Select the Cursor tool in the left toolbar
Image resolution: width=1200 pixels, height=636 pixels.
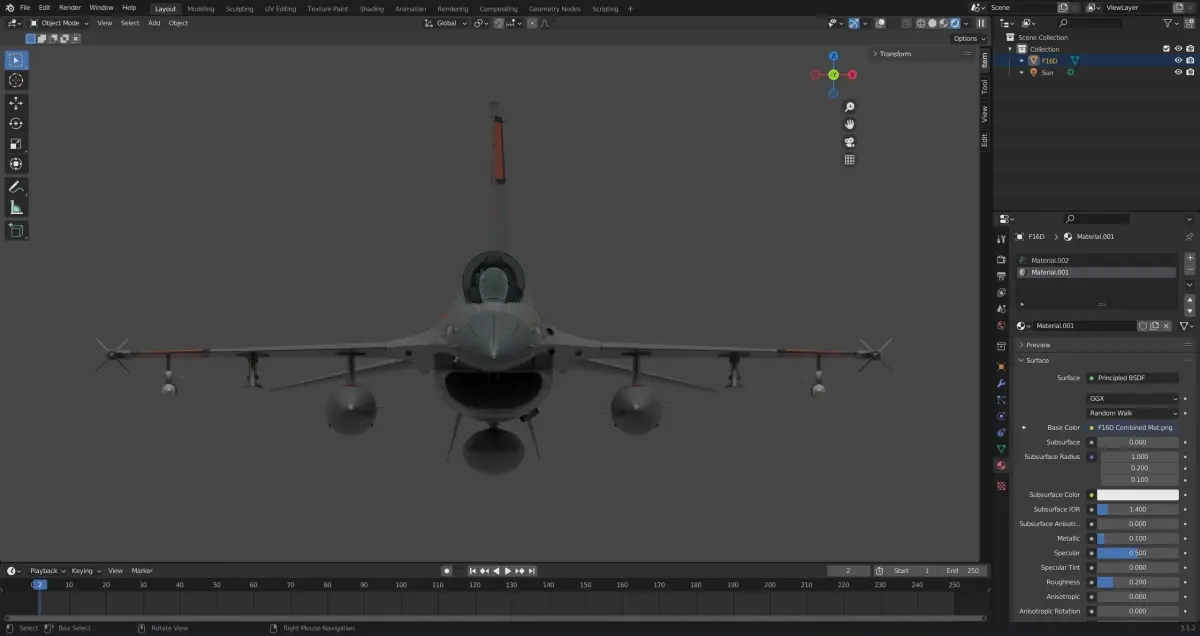(16, 80)
